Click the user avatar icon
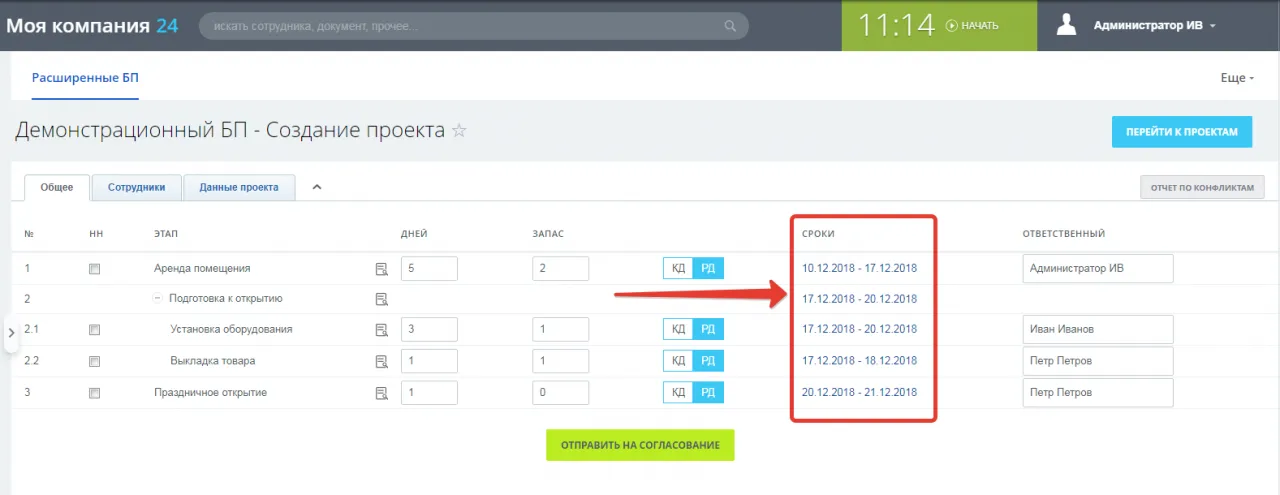 [x=1066, y=26]
